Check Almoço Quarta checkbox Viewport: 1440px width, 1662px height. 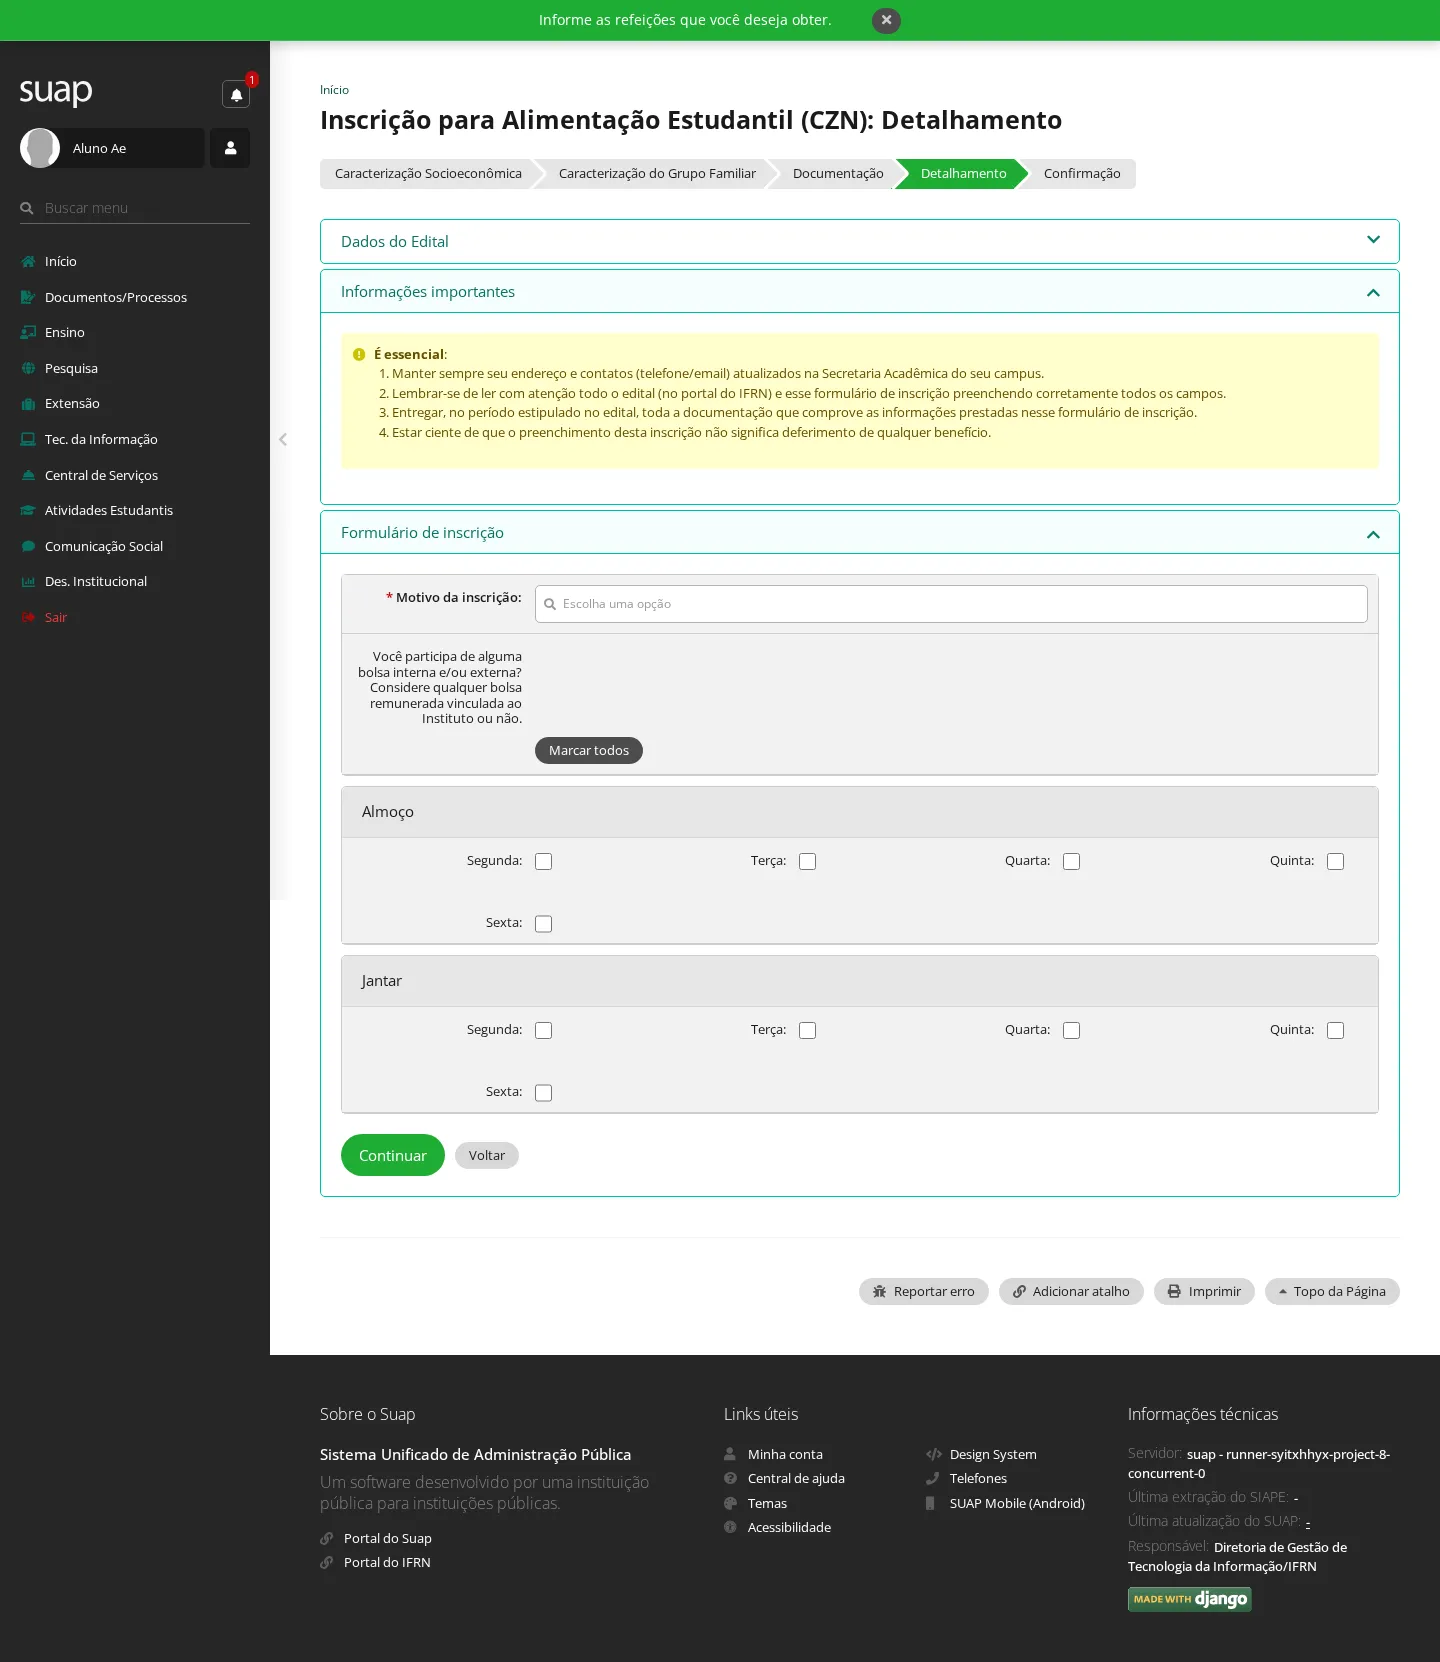tap(1071, 861)
